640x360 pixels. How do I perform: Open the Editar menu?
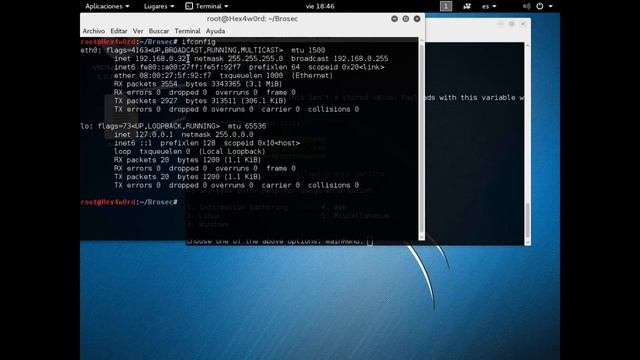[x=119, y=31]
